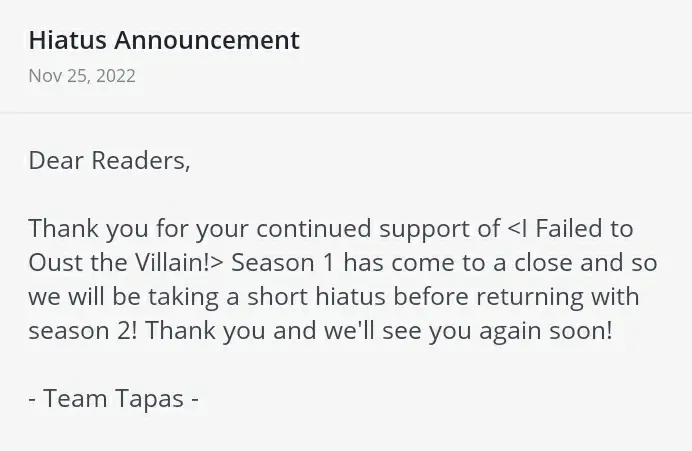Viewport: 692px width, 451px height.
Task: Click the "Dear Readers," greeting line
Action: click(x=109, y=160)
